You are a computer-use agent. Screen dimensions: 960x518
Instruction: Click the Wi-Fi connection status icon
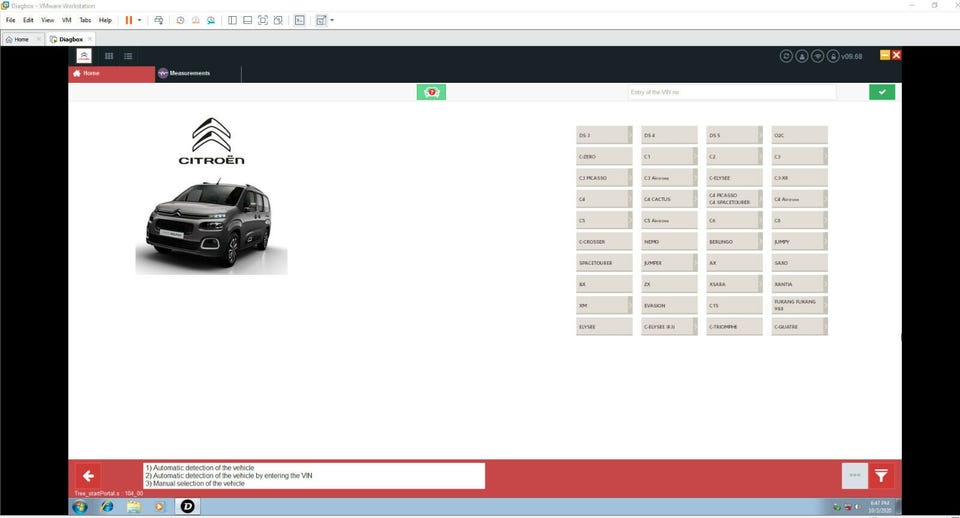tap(817, 56)
